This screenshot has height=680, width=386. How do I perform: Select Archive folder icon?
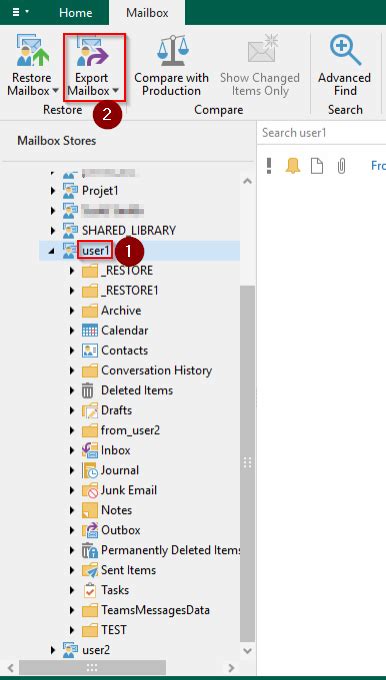[90, 311]
